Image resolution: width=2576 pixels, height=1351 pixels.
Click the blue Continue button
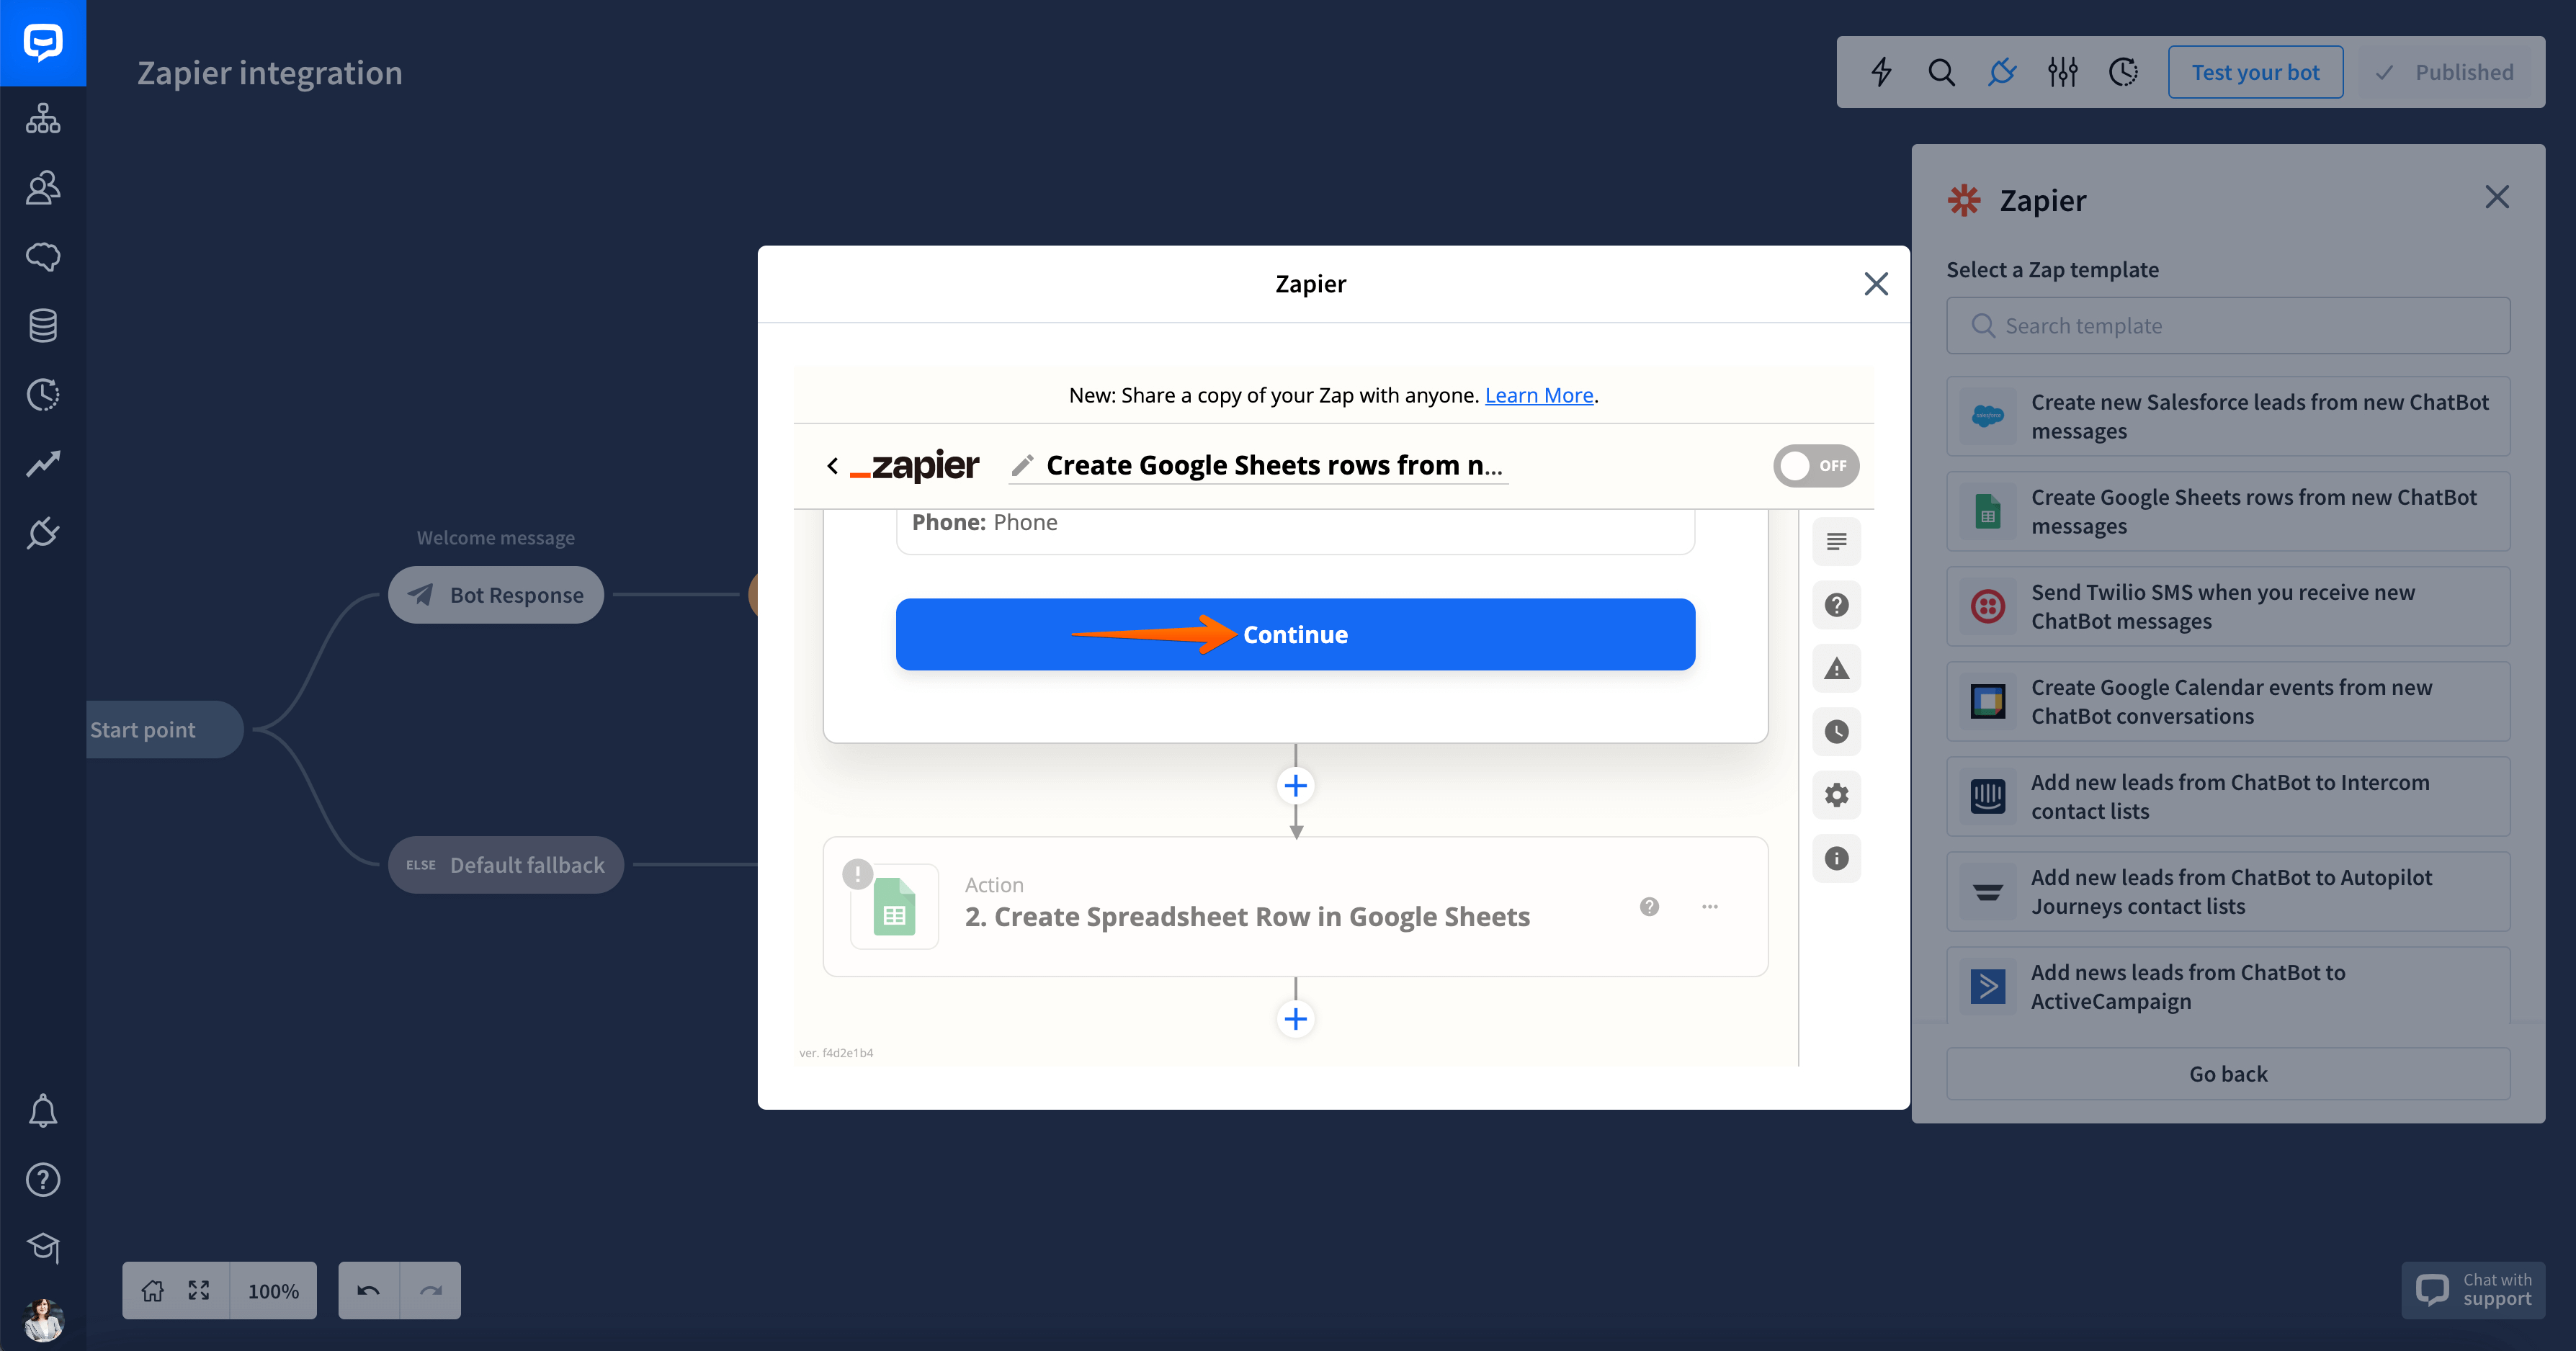[1295, 634]
